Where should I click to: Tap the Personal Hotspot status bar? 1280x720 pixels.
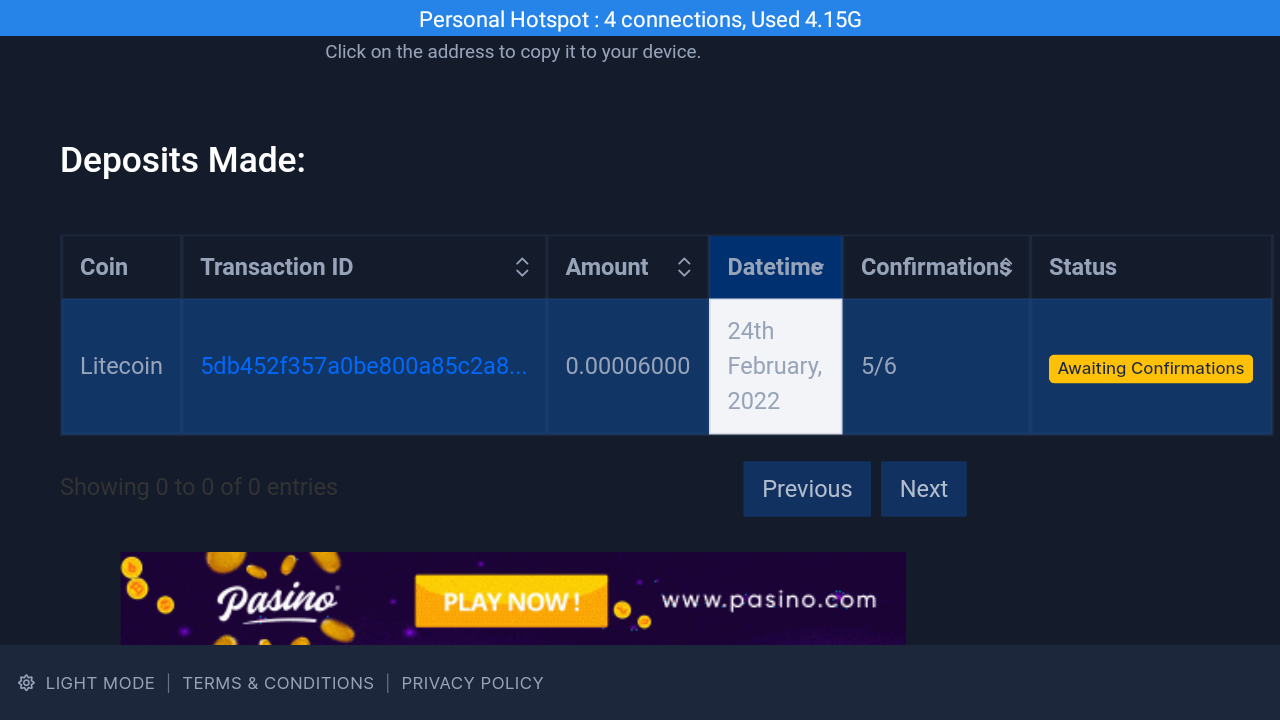[x=640, y=18]
